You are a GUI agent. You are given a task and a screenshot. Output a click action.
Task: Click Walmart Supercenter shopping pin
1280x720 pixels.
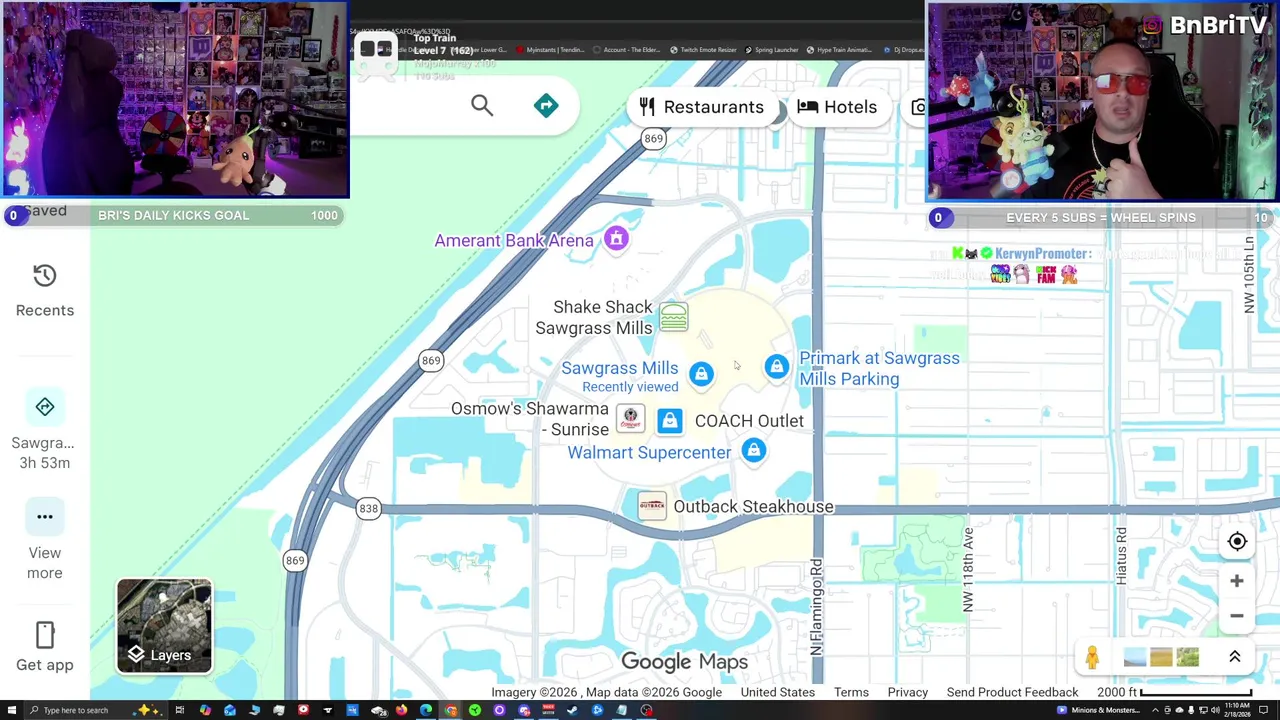(753, 451)
